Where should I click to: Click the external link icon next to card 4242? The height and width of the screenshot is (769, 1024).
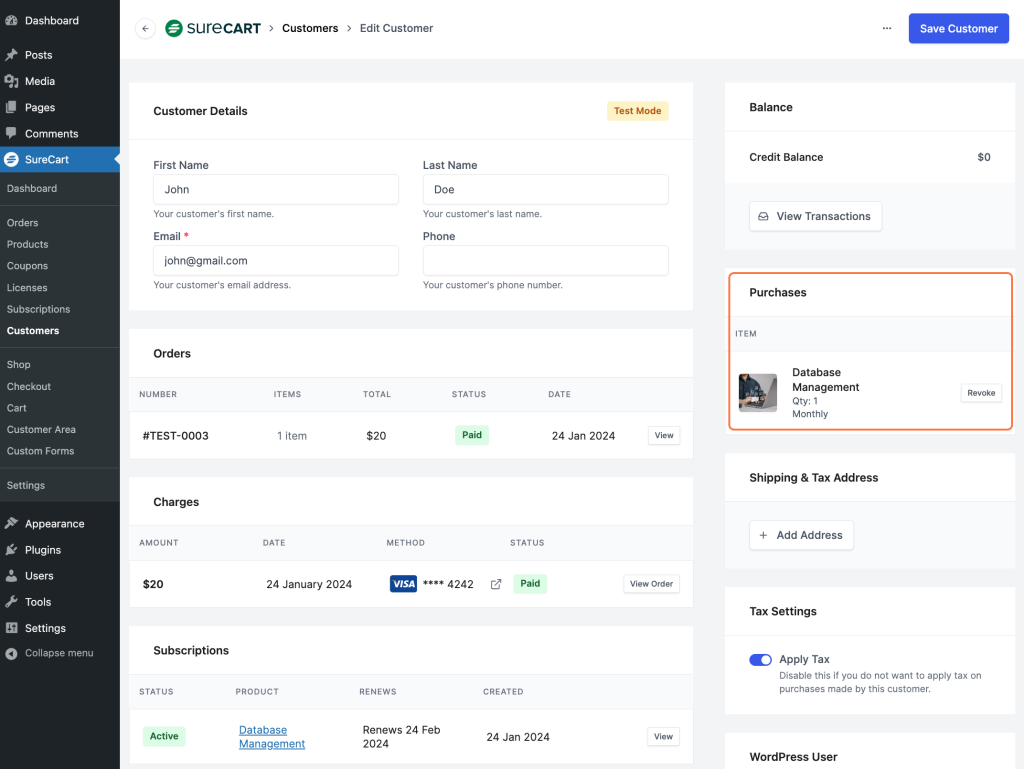pyautogui.click(x=496, y=584)
